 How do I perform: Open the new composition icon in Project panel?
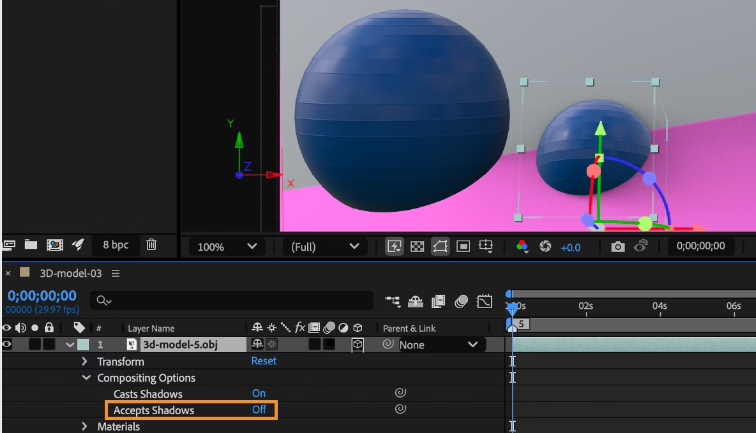55,244
